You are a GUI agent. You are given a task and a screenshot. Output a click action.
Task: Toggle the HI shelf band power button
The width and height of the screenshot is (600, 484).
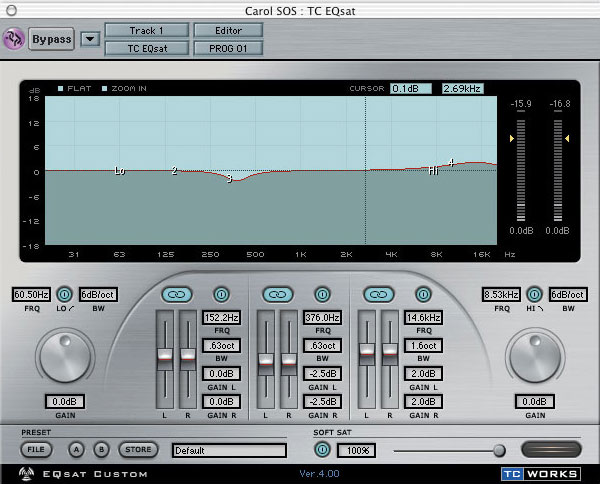coord(534,294)
